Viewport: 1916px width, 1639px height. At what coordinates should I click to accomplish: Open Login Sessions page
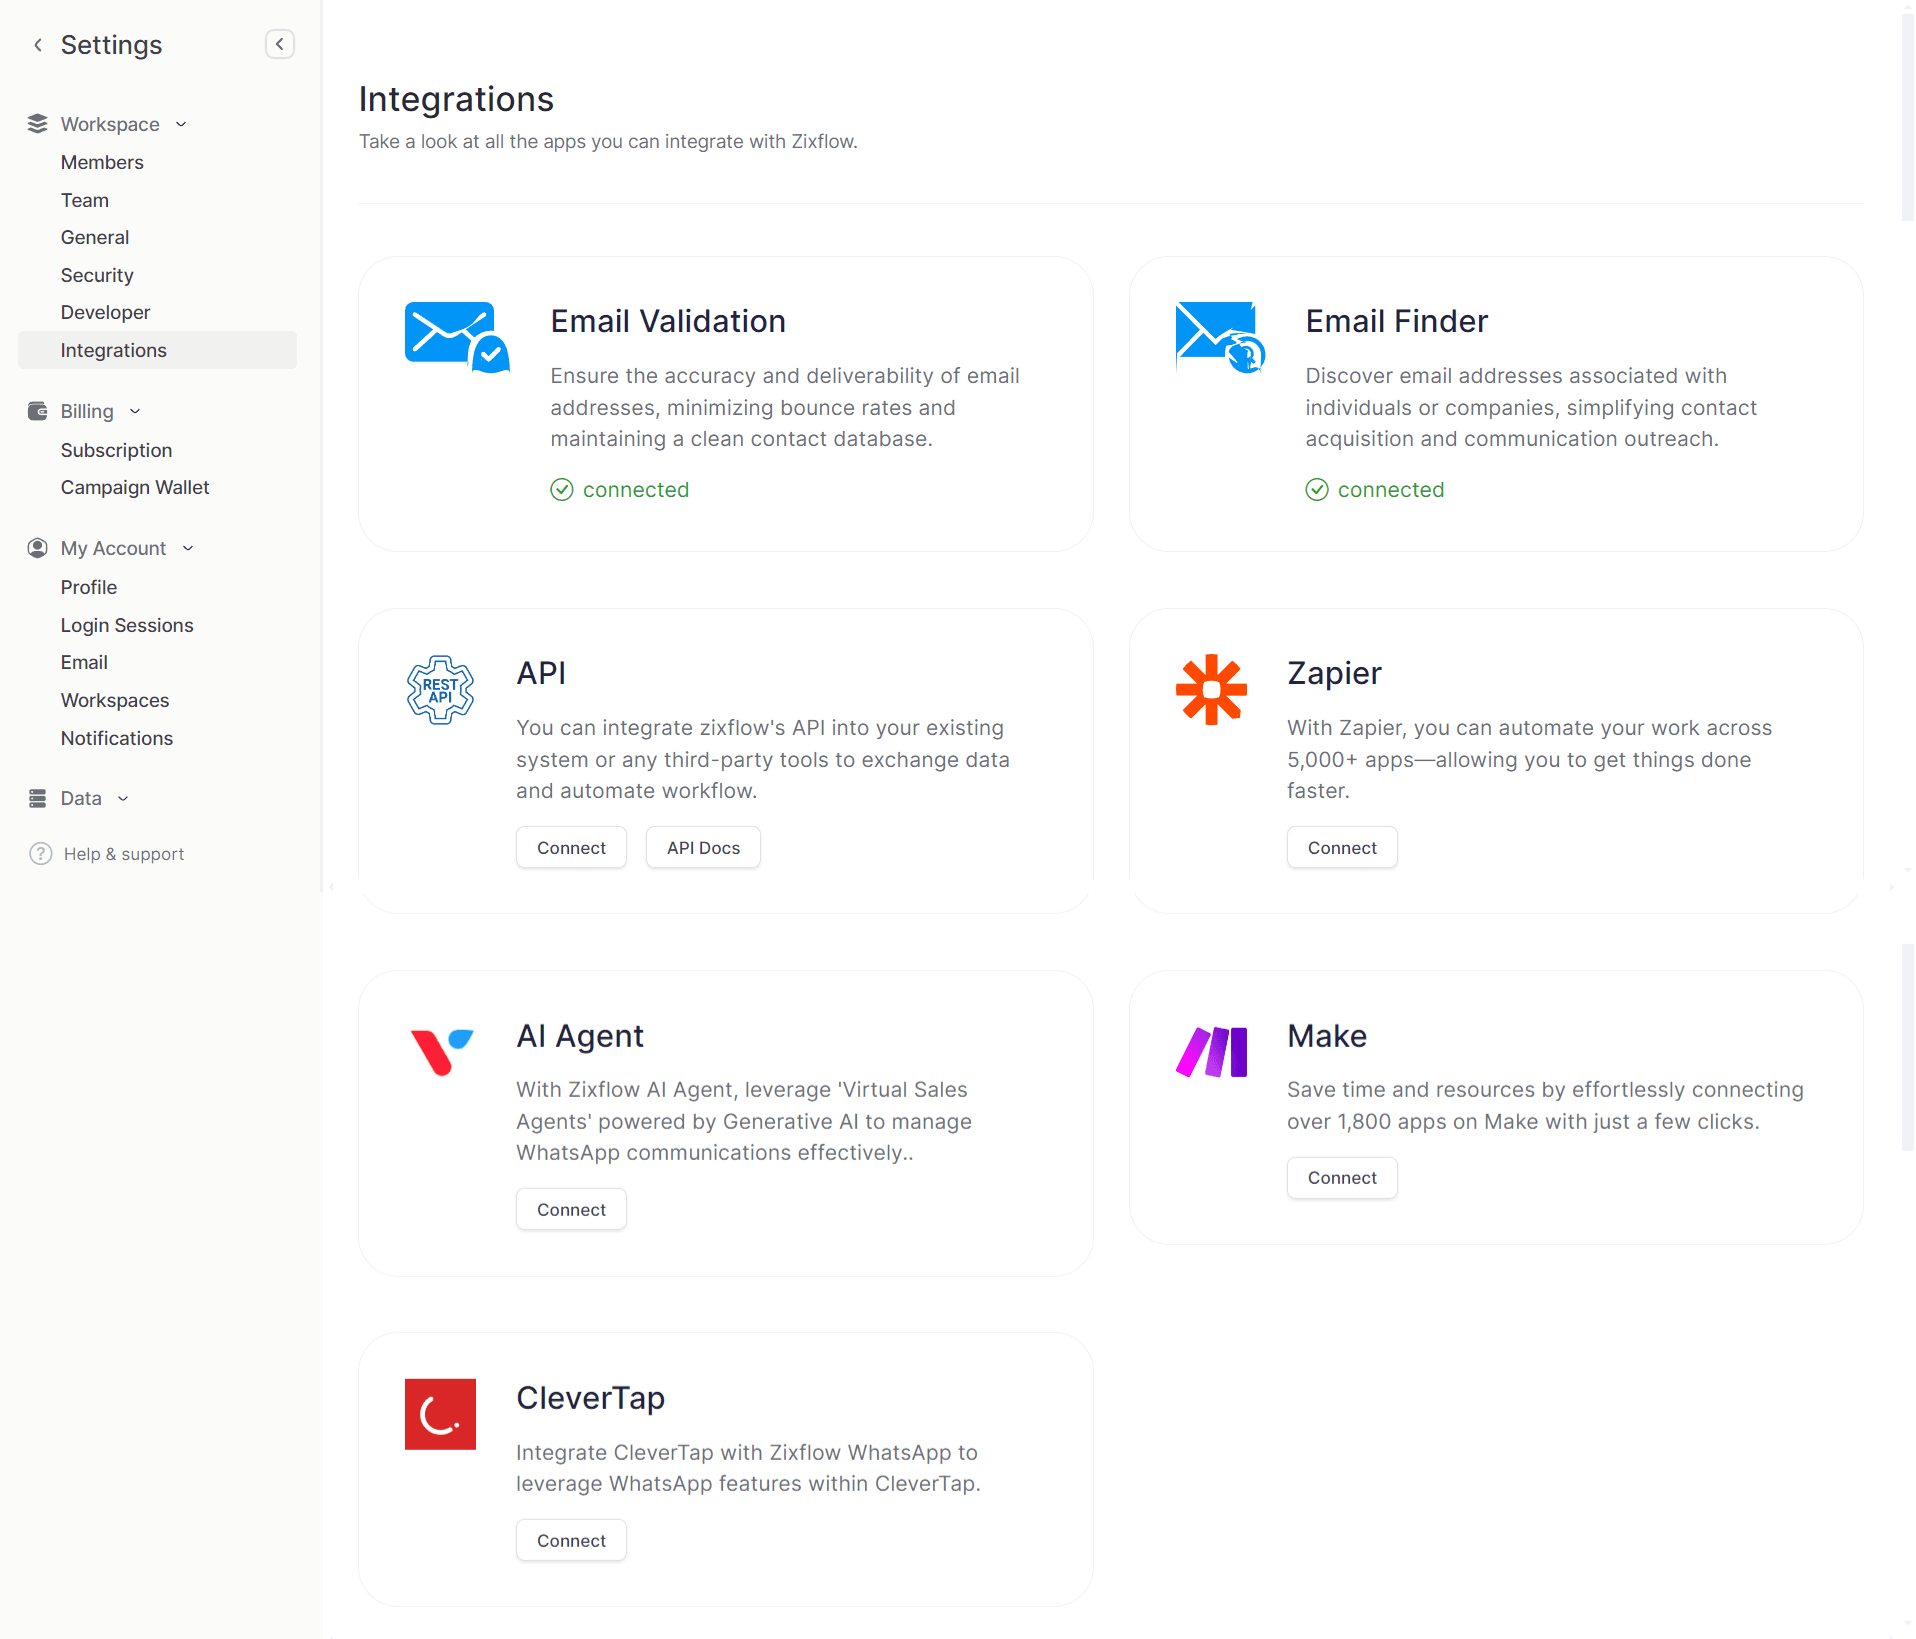[127, 625]
